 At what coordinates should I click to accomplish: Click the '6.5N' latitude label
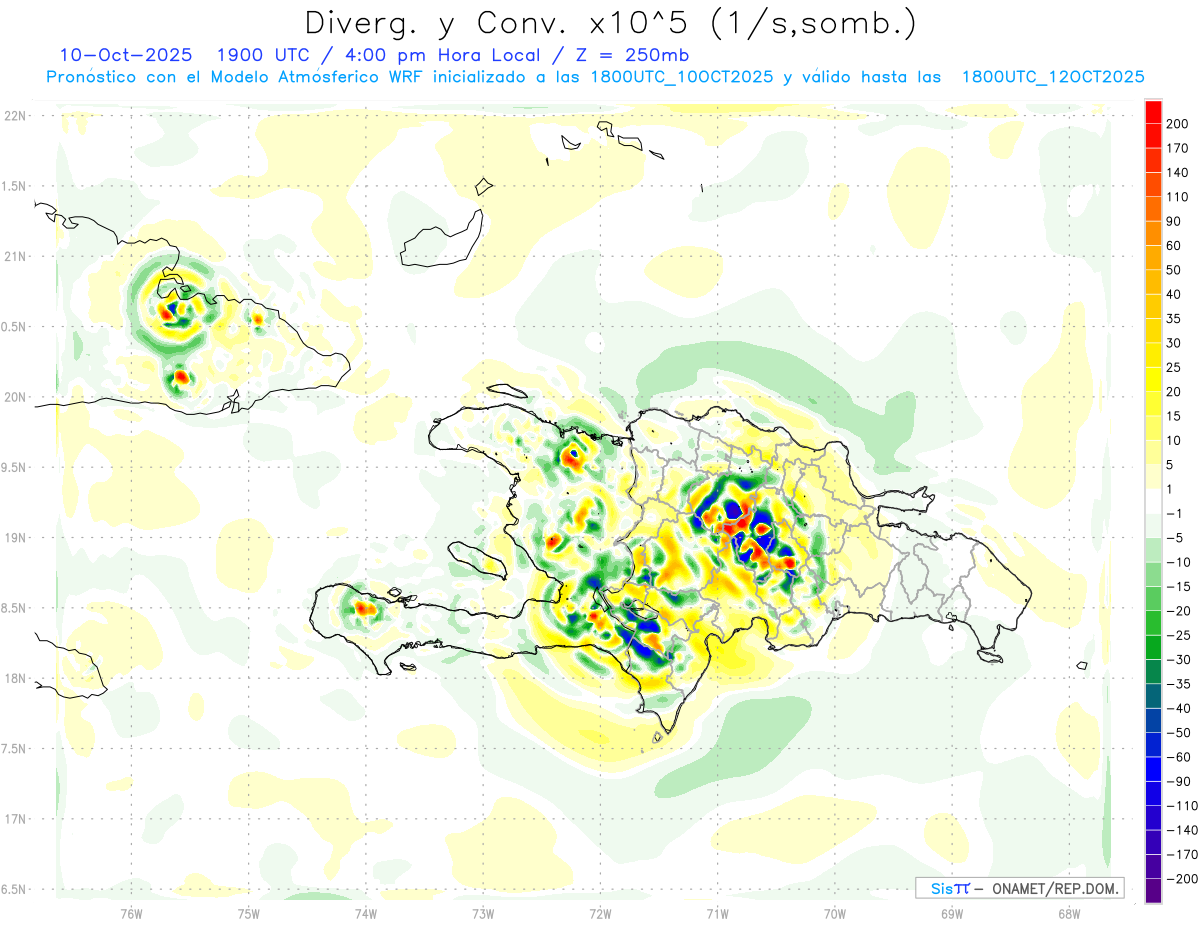[14, 889]
